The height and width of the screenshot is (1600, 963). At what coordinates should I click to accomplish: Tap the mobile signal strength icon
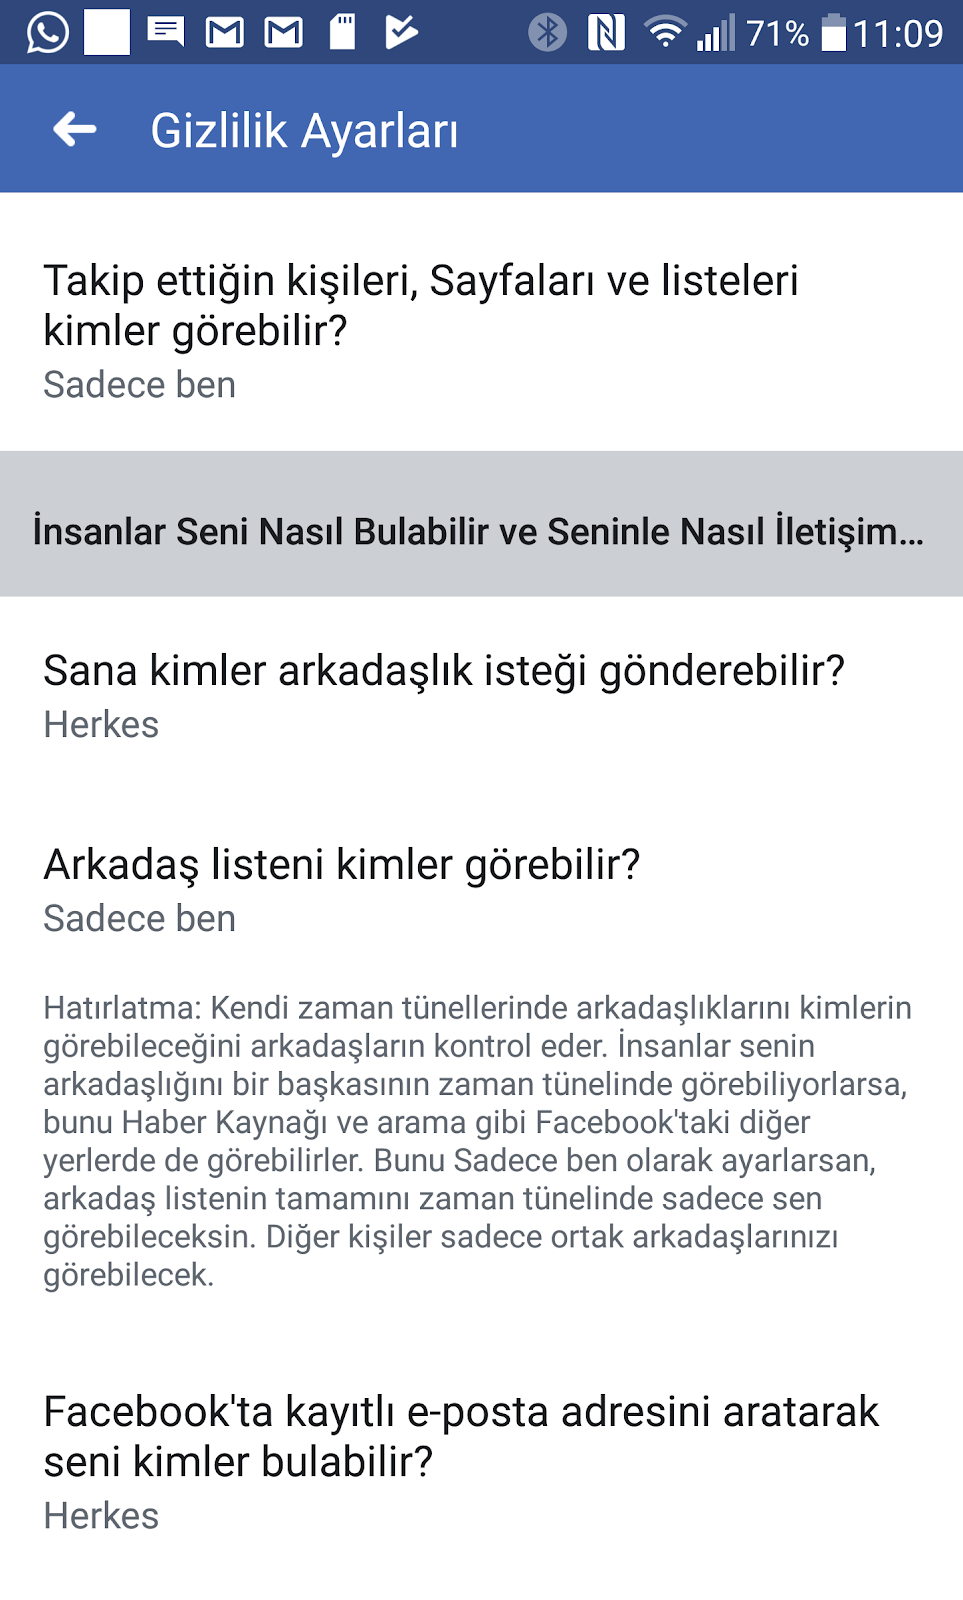tap(716, 34)
